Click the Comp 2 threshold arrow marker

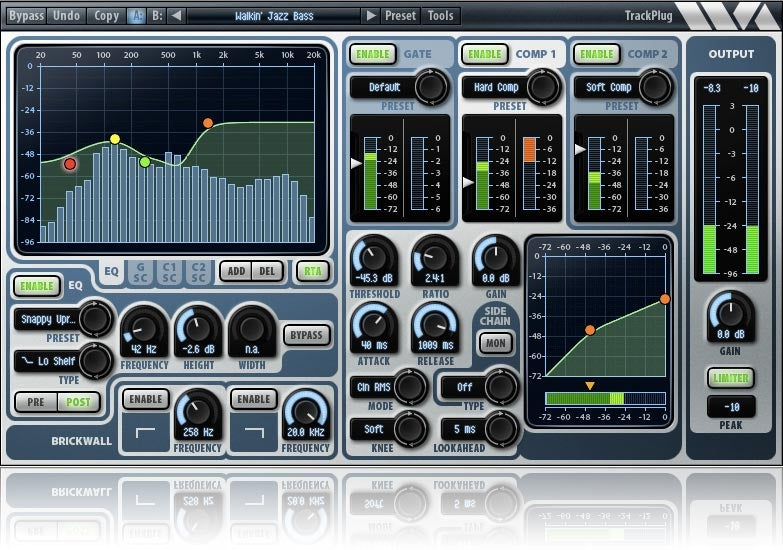(x=580, y=149)
